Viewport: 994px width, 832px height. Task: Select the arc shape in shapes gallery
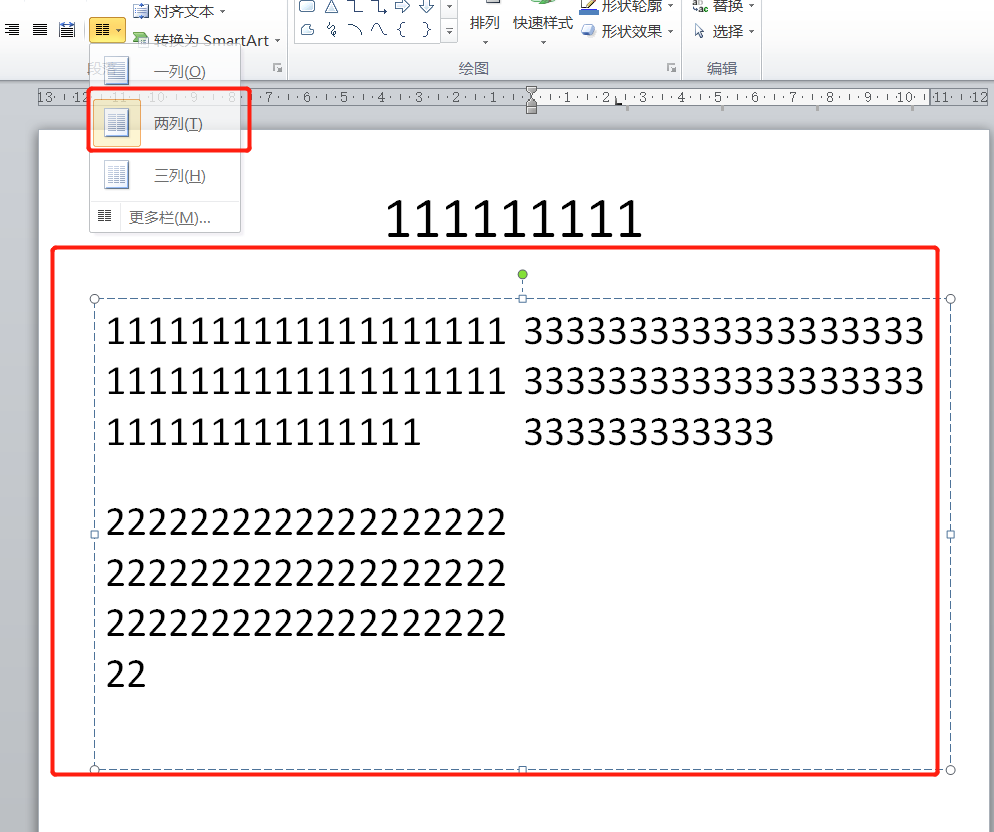(355, 30)
